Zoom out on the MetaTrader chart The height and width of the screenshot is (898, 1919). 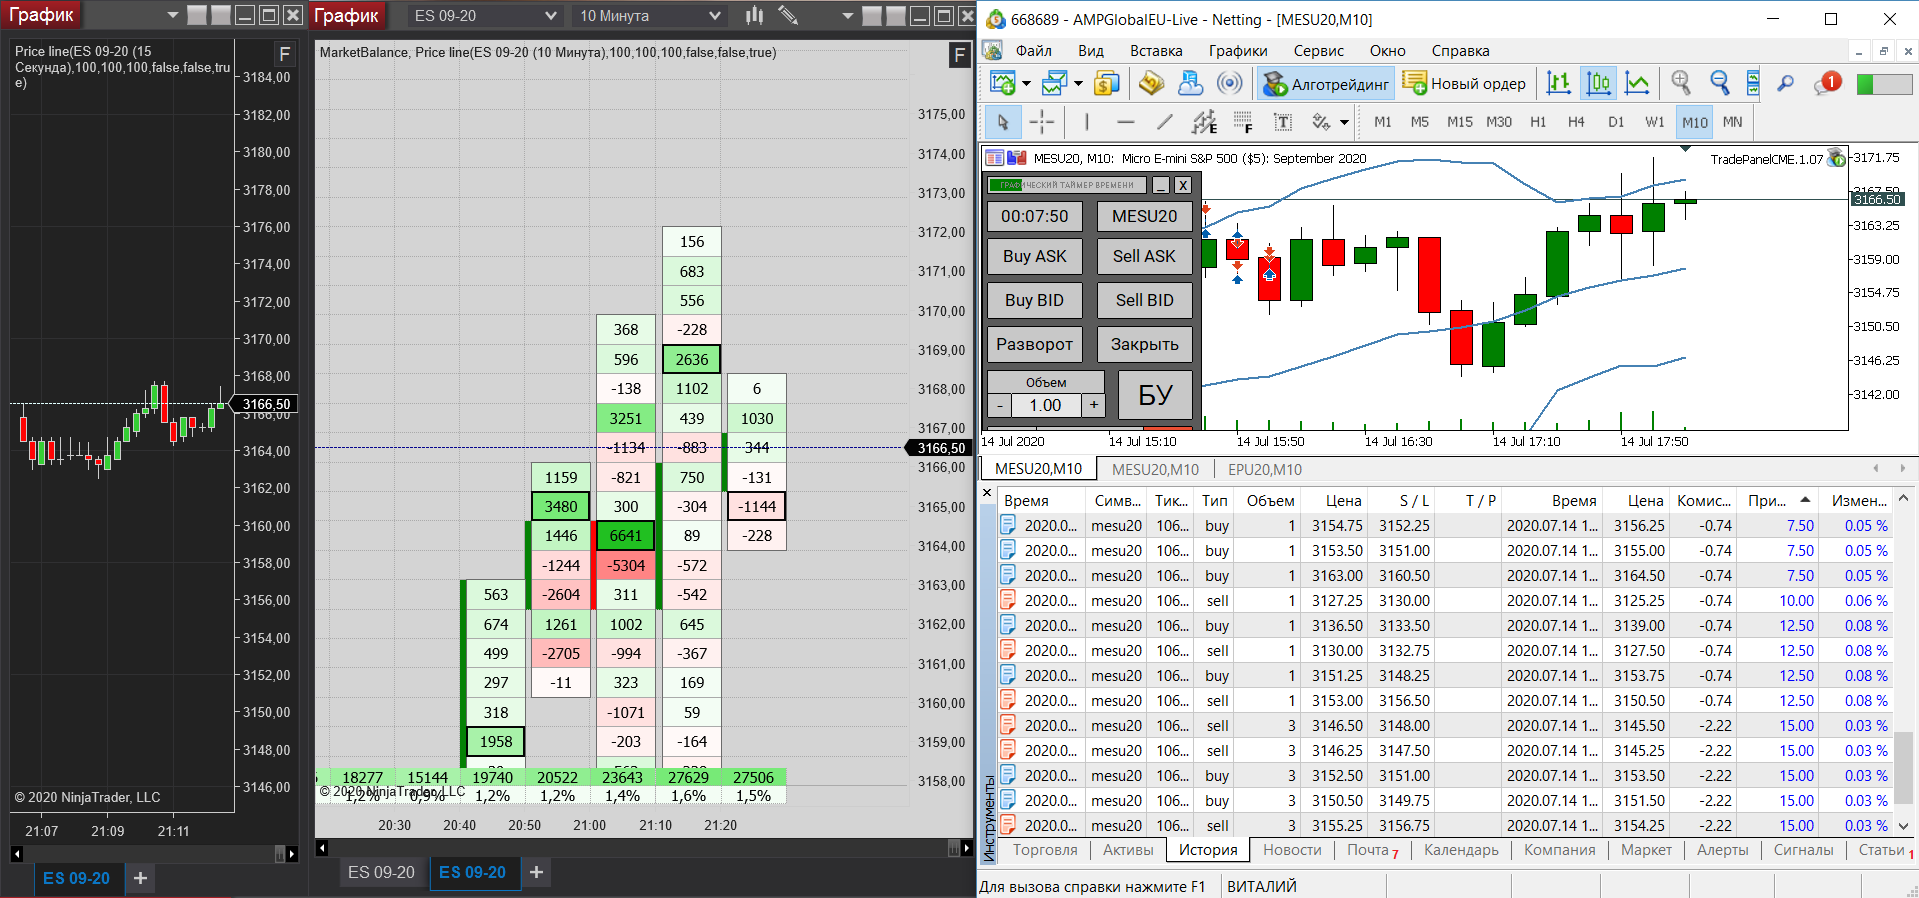pyautogui.click(x=1720, y=84)
